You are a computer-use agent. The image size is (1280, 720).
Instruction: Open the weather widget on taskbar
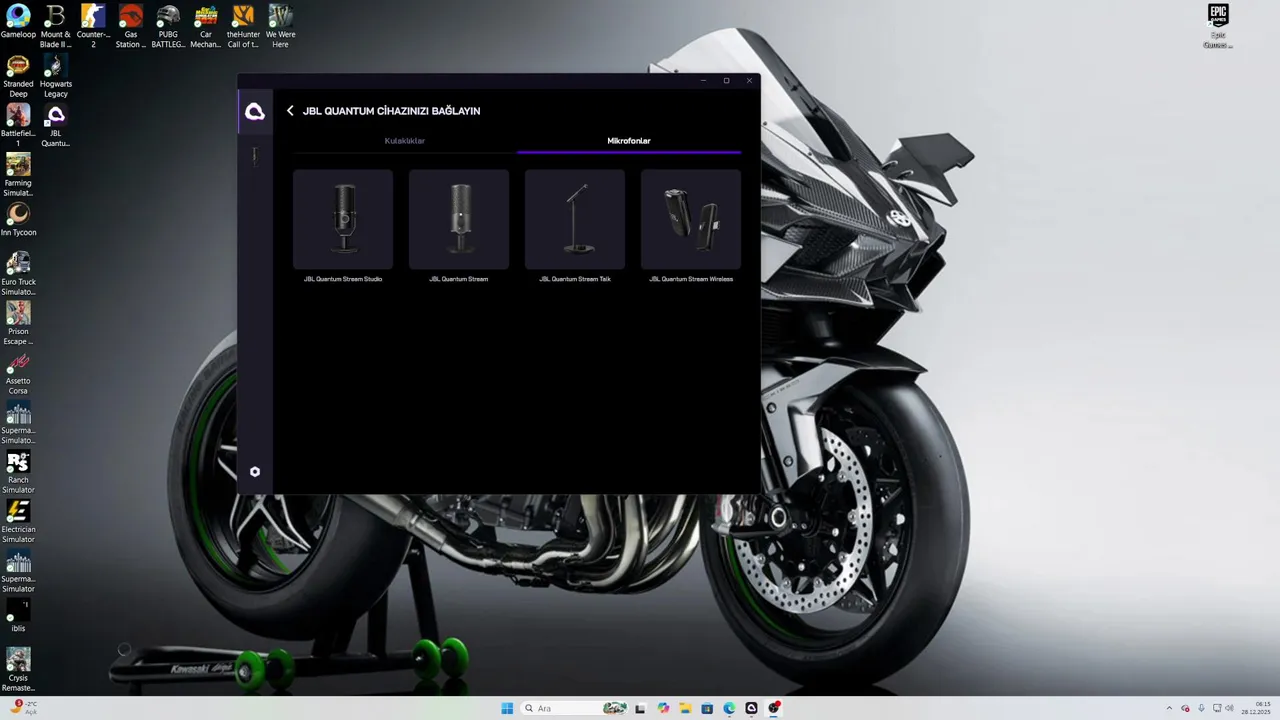pos(23,708)
